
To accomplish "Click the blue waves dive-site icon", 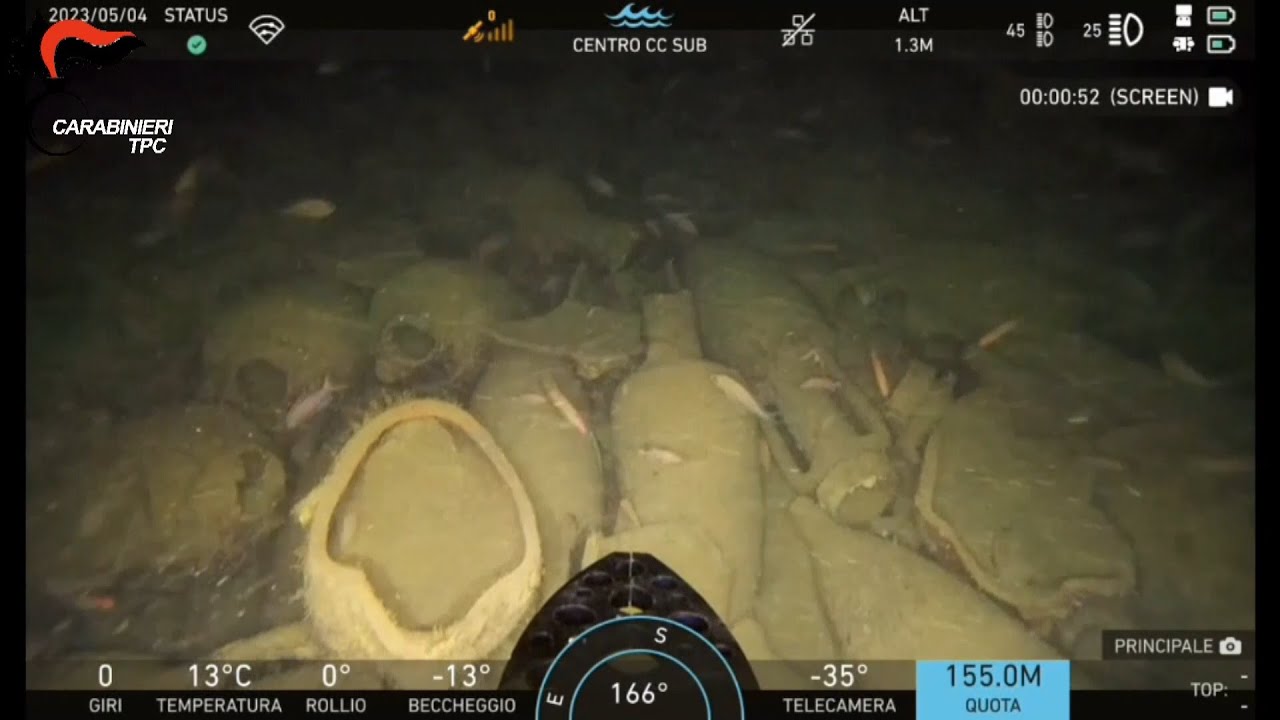I will (x=639, y=16).
